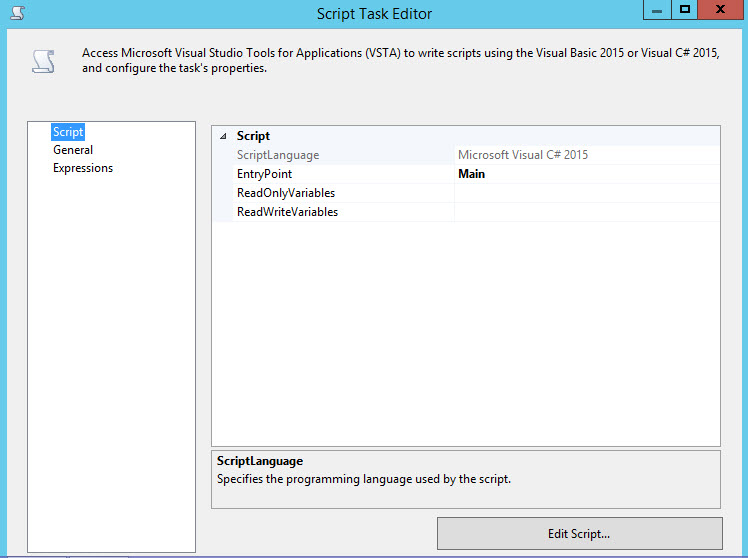The image size is (748, 558).
Task: Close the Script Task Editor window
Action: tap(720, 10)
